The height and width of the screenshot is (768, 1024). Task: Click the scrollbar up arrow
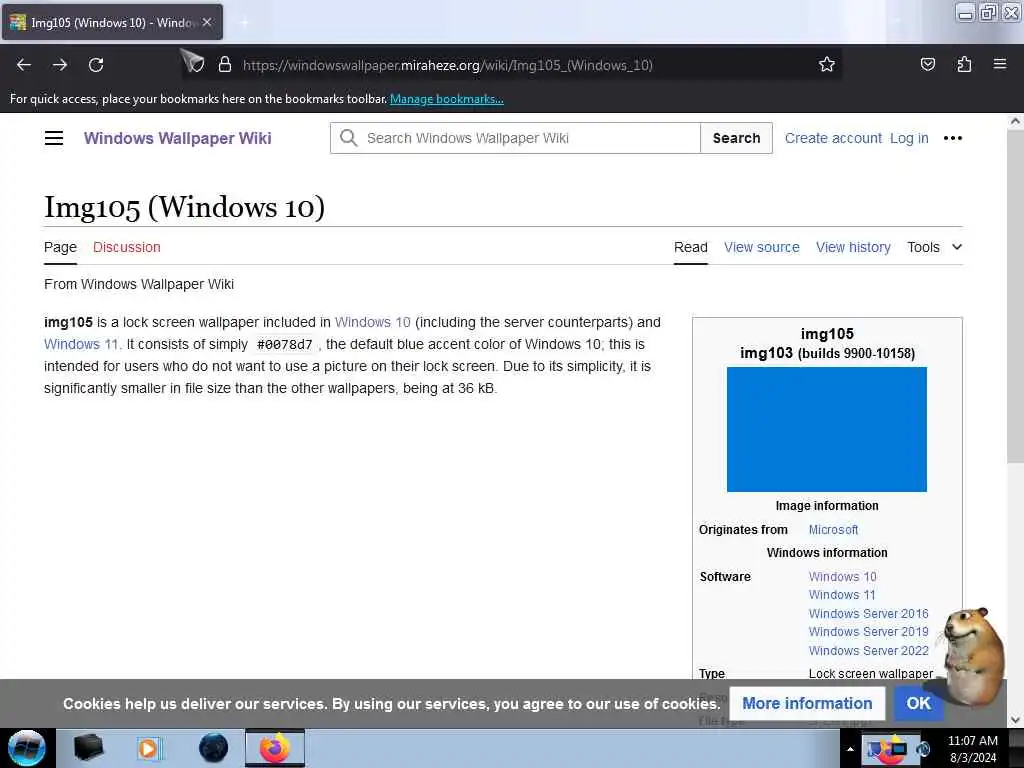pyautogui.click(x=1015, y=121)
